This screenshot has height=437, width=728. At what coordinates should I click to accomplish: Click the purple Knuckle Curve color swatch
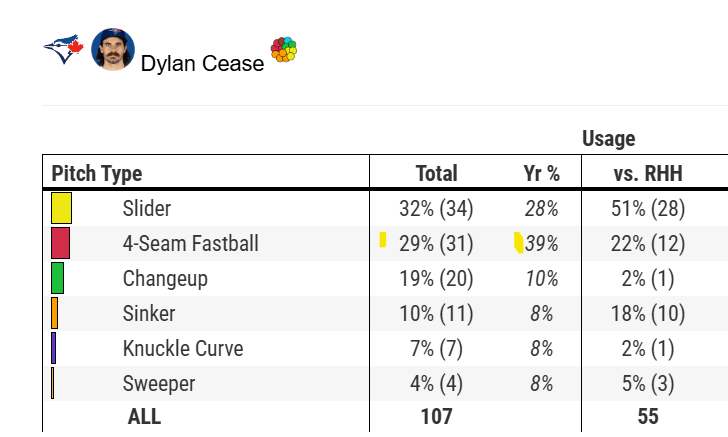(x=54, y=348)
